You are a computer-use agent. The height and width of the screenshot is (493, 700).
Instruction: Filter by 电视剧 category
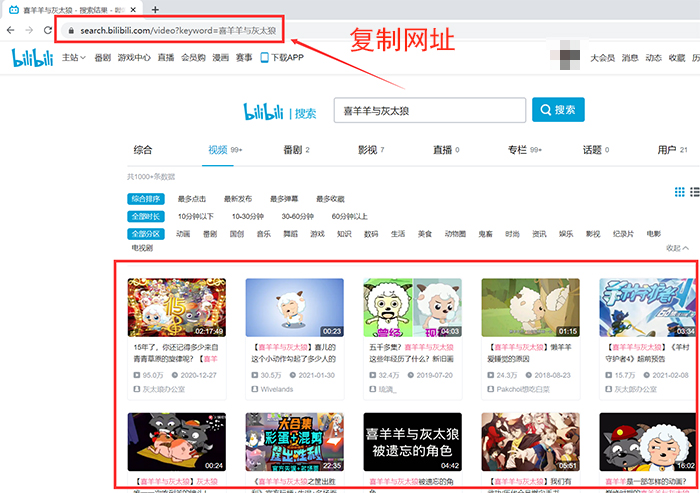[x=142, y=248]
